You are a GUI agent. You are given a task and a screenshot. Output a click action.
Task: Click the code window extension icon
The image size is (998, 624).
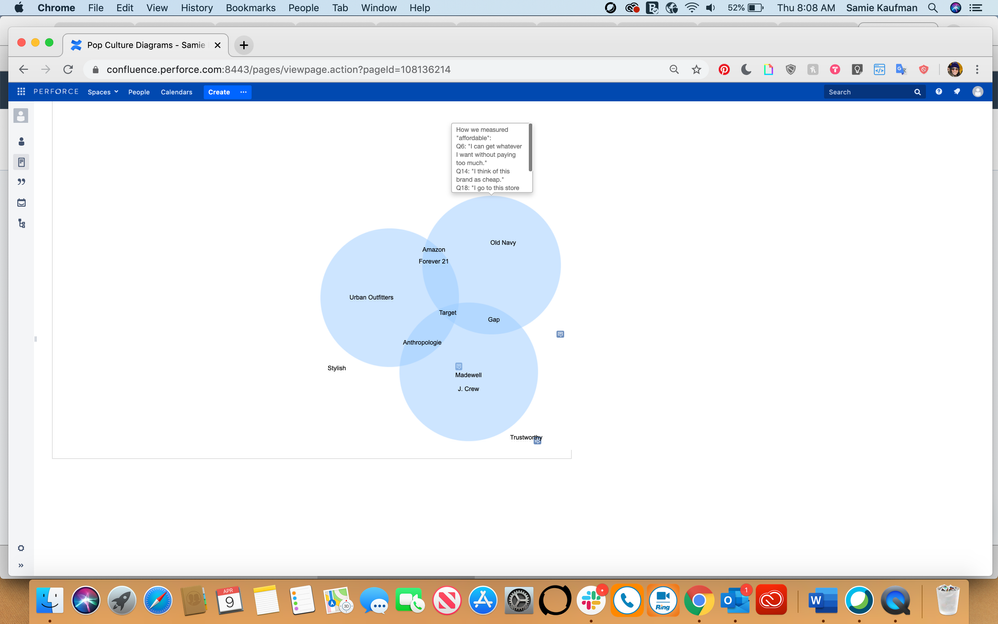[x=879, y=69]
